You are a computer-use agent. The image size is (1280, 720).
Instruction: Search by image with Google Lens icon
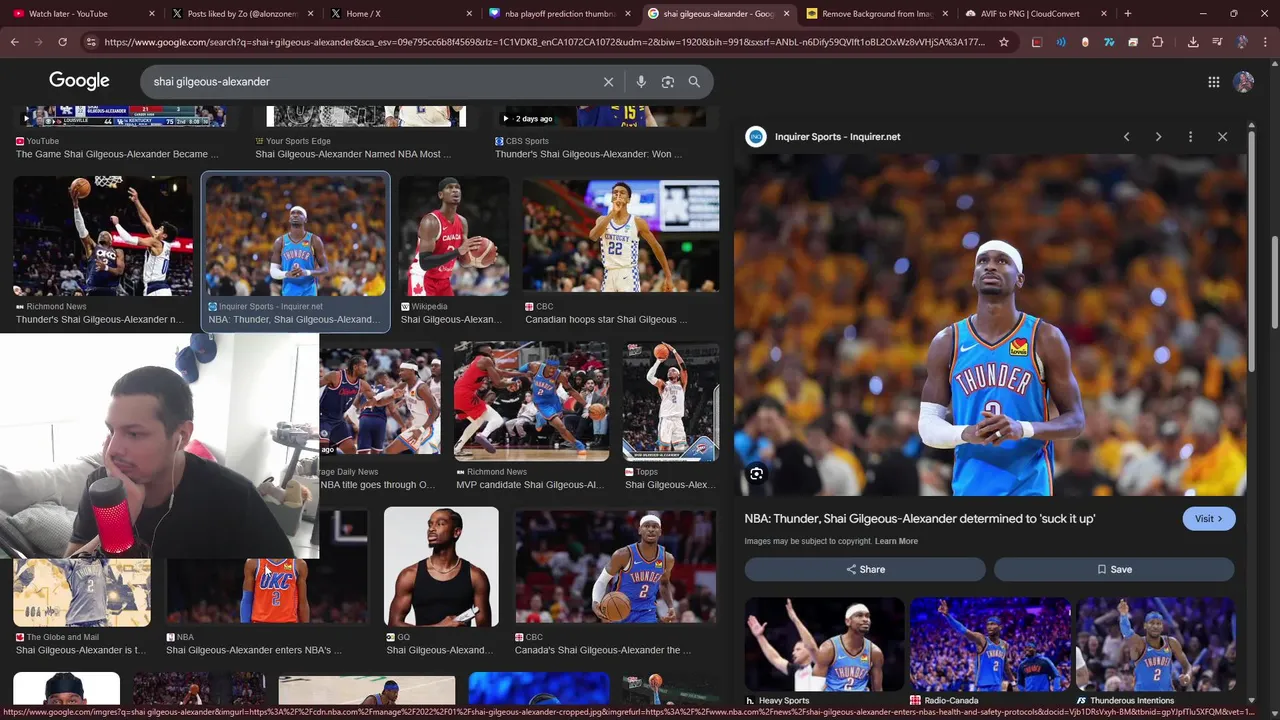(668, 82)
